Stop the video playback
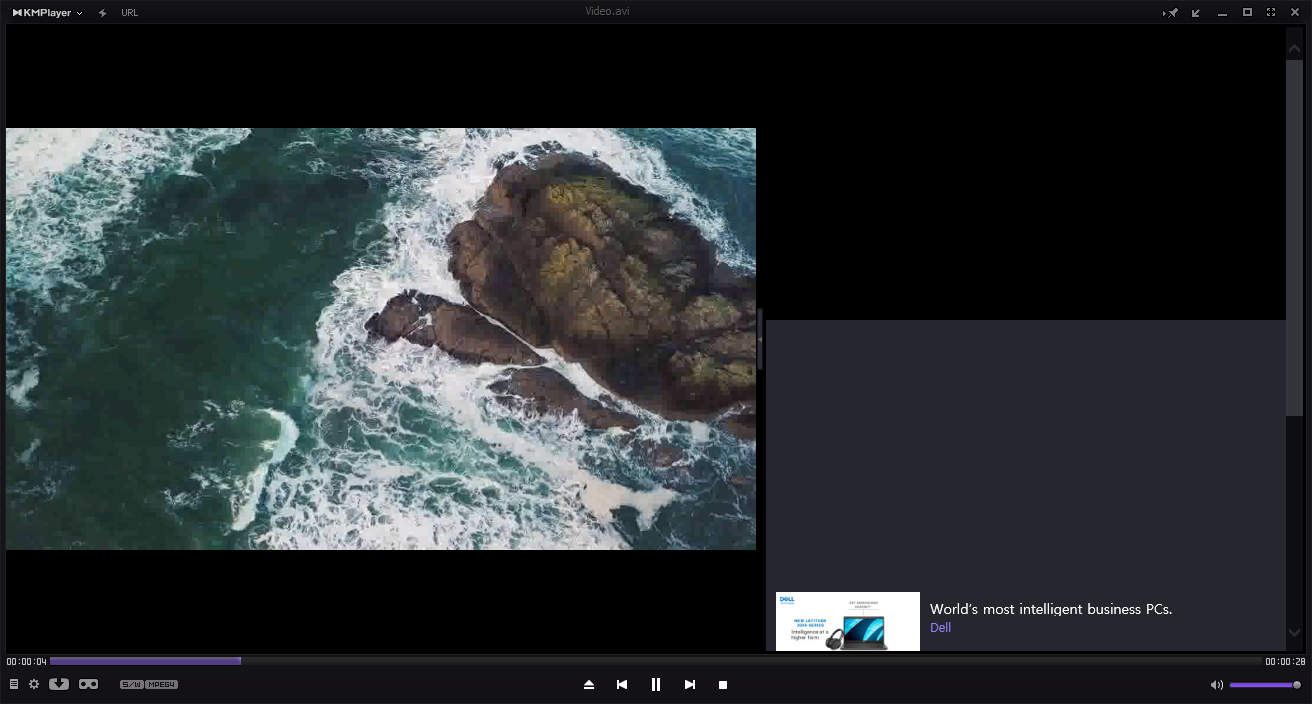The width and height of the screenshot is (1312, 704). pyautogui.click(x=723, y=685)
